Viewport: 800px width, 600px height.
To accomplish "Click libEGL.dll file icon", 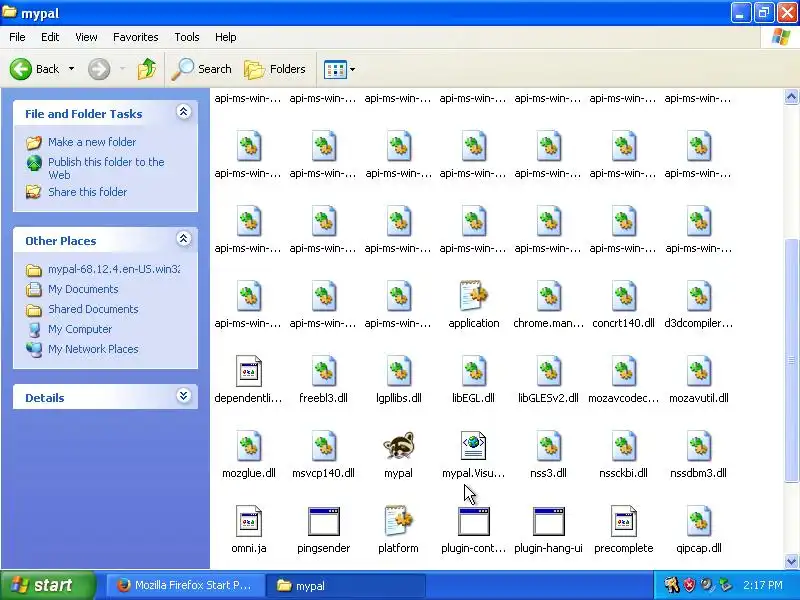I will (473, 371).
